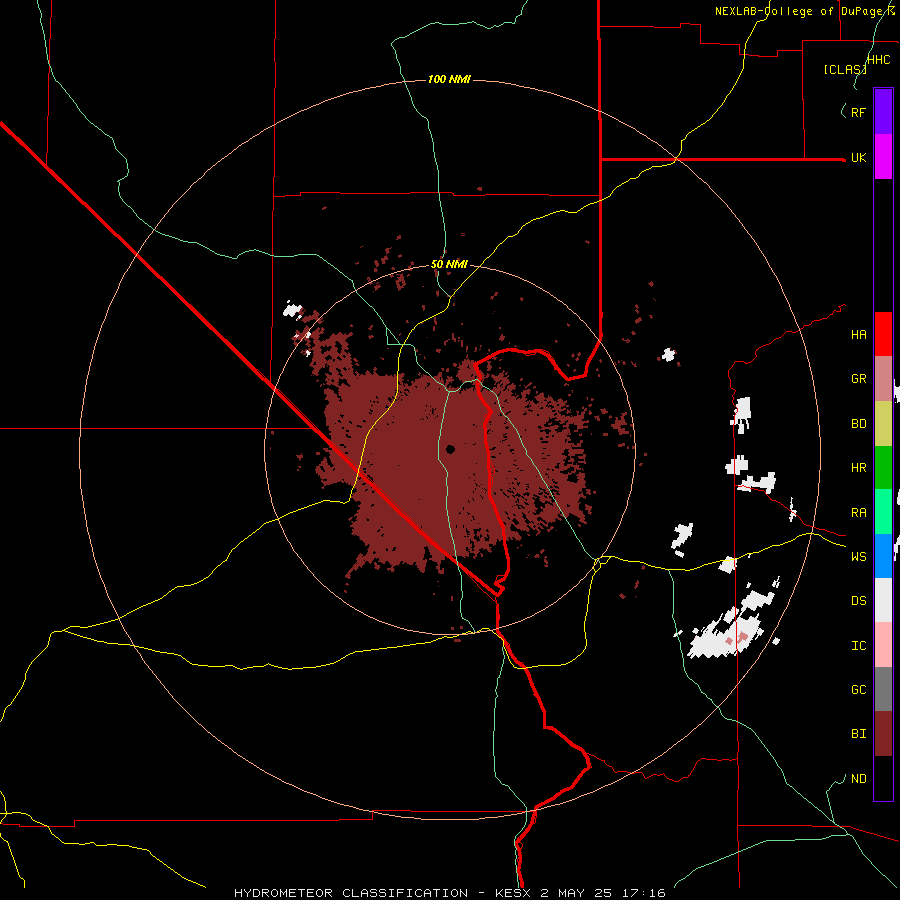
Task: Click the 100 NMI range ring label
Action: click(449, 79)
